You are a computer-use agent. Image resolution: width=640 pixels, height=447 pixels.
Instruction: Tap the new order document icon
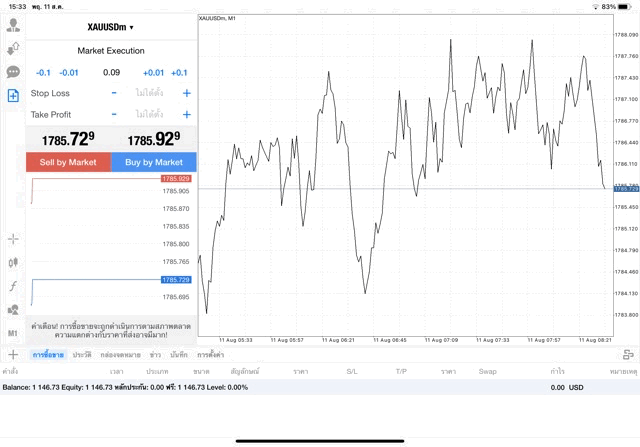tap(13, 95)
